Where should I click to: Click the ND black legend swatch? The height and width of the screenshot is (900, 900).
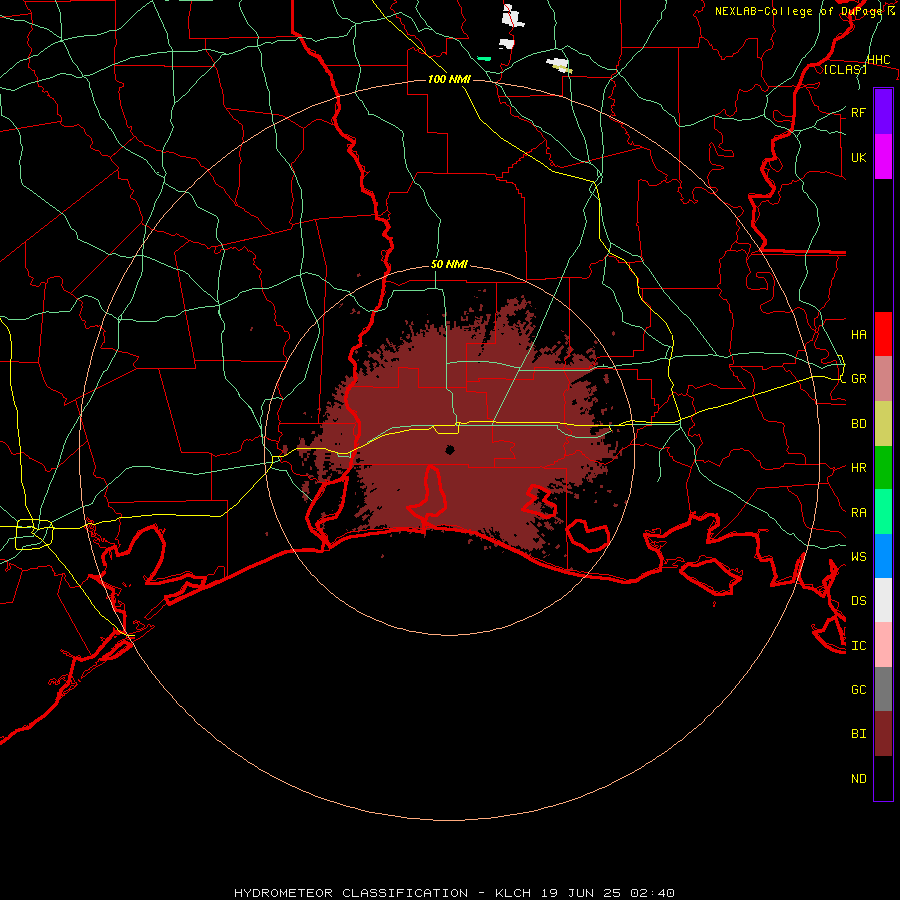883,778
